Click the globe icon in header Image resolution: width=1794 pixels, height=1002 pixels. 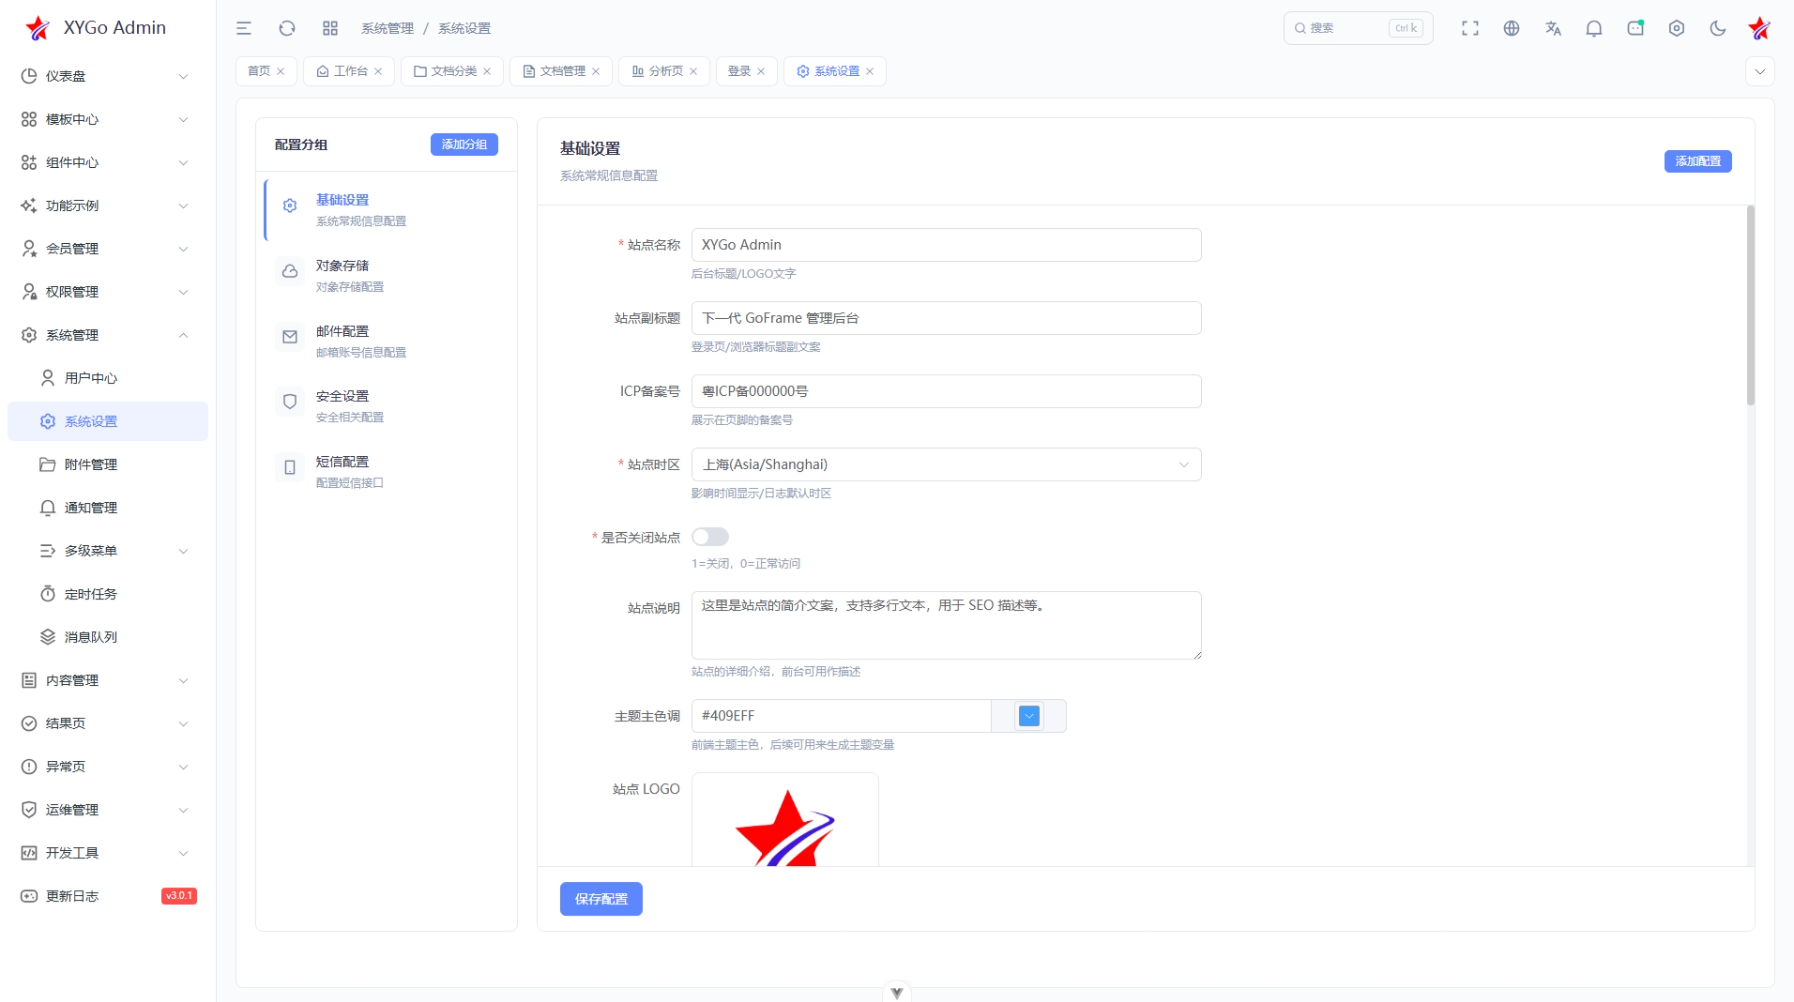click(x=1511, y=28)
